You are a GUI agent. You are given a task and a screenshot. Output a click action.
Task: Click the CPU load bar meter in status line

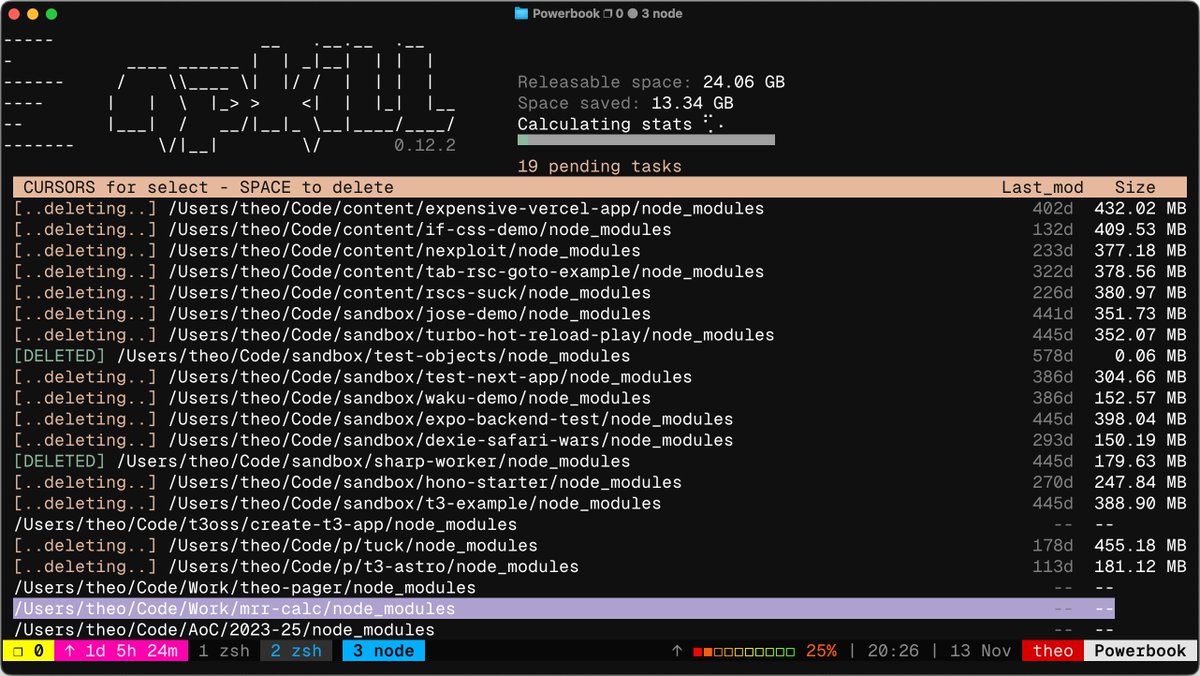[745, 652]
